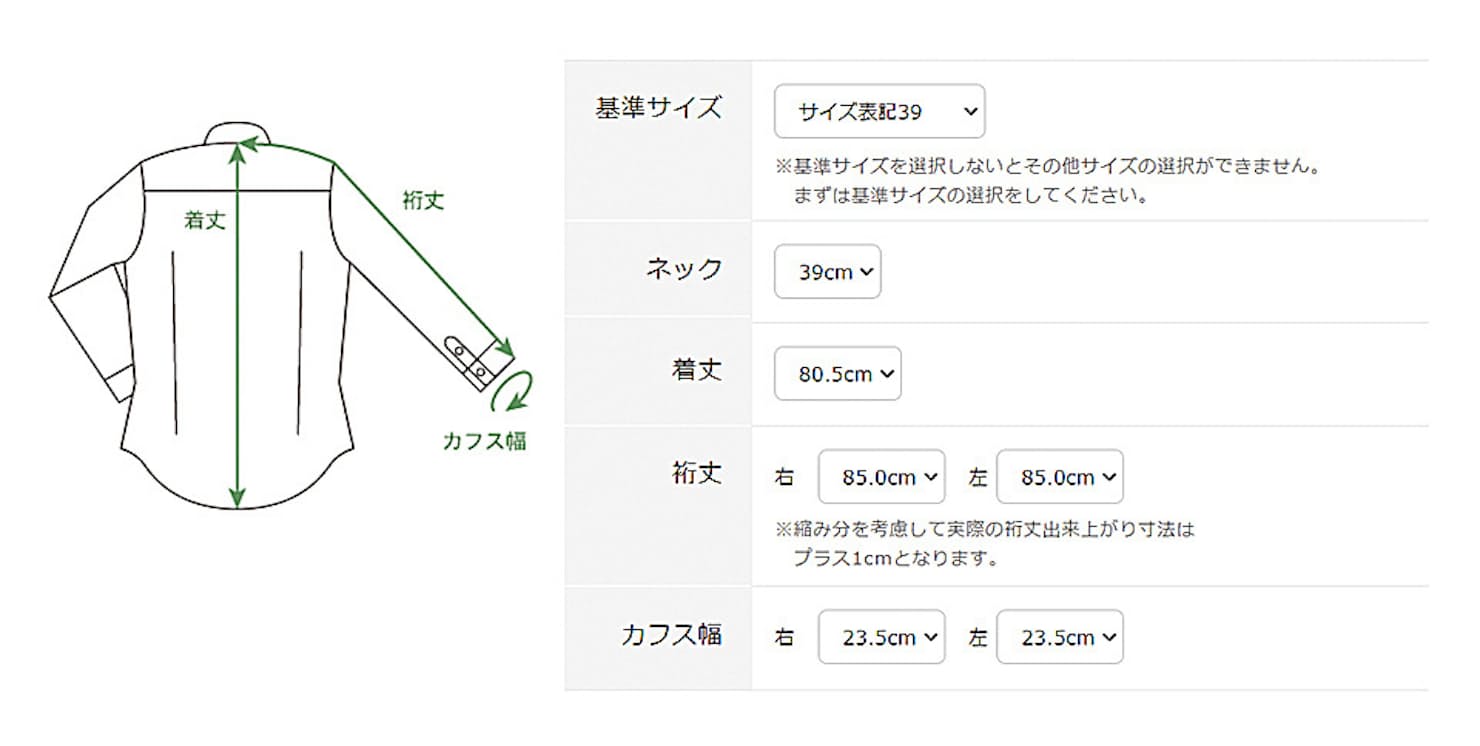1480x746 pixels.
Task: Click the カフス幅 text label under the diagram
Action: (x=484, y=440)
